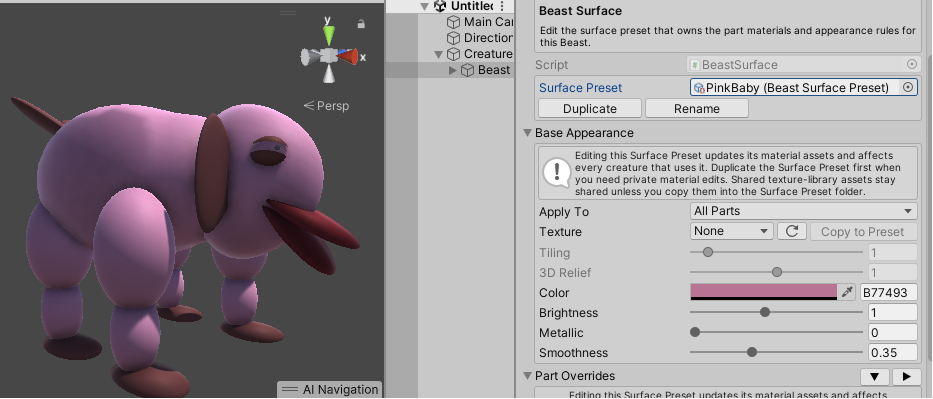Select Main Camera object in the hierarchy
This screenshot has width=933, height=399.
pyautogui.click(x=480, y=22)
